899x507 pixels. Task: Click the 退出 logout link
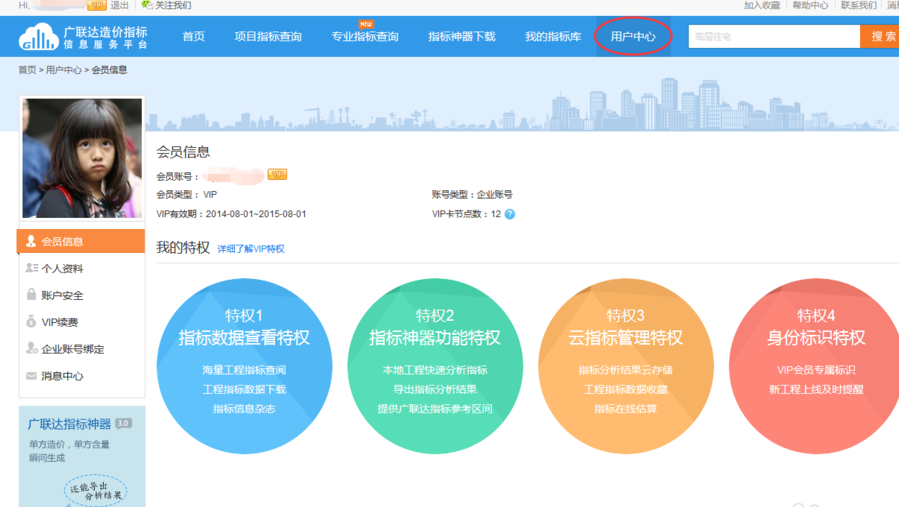coord(119,5)
